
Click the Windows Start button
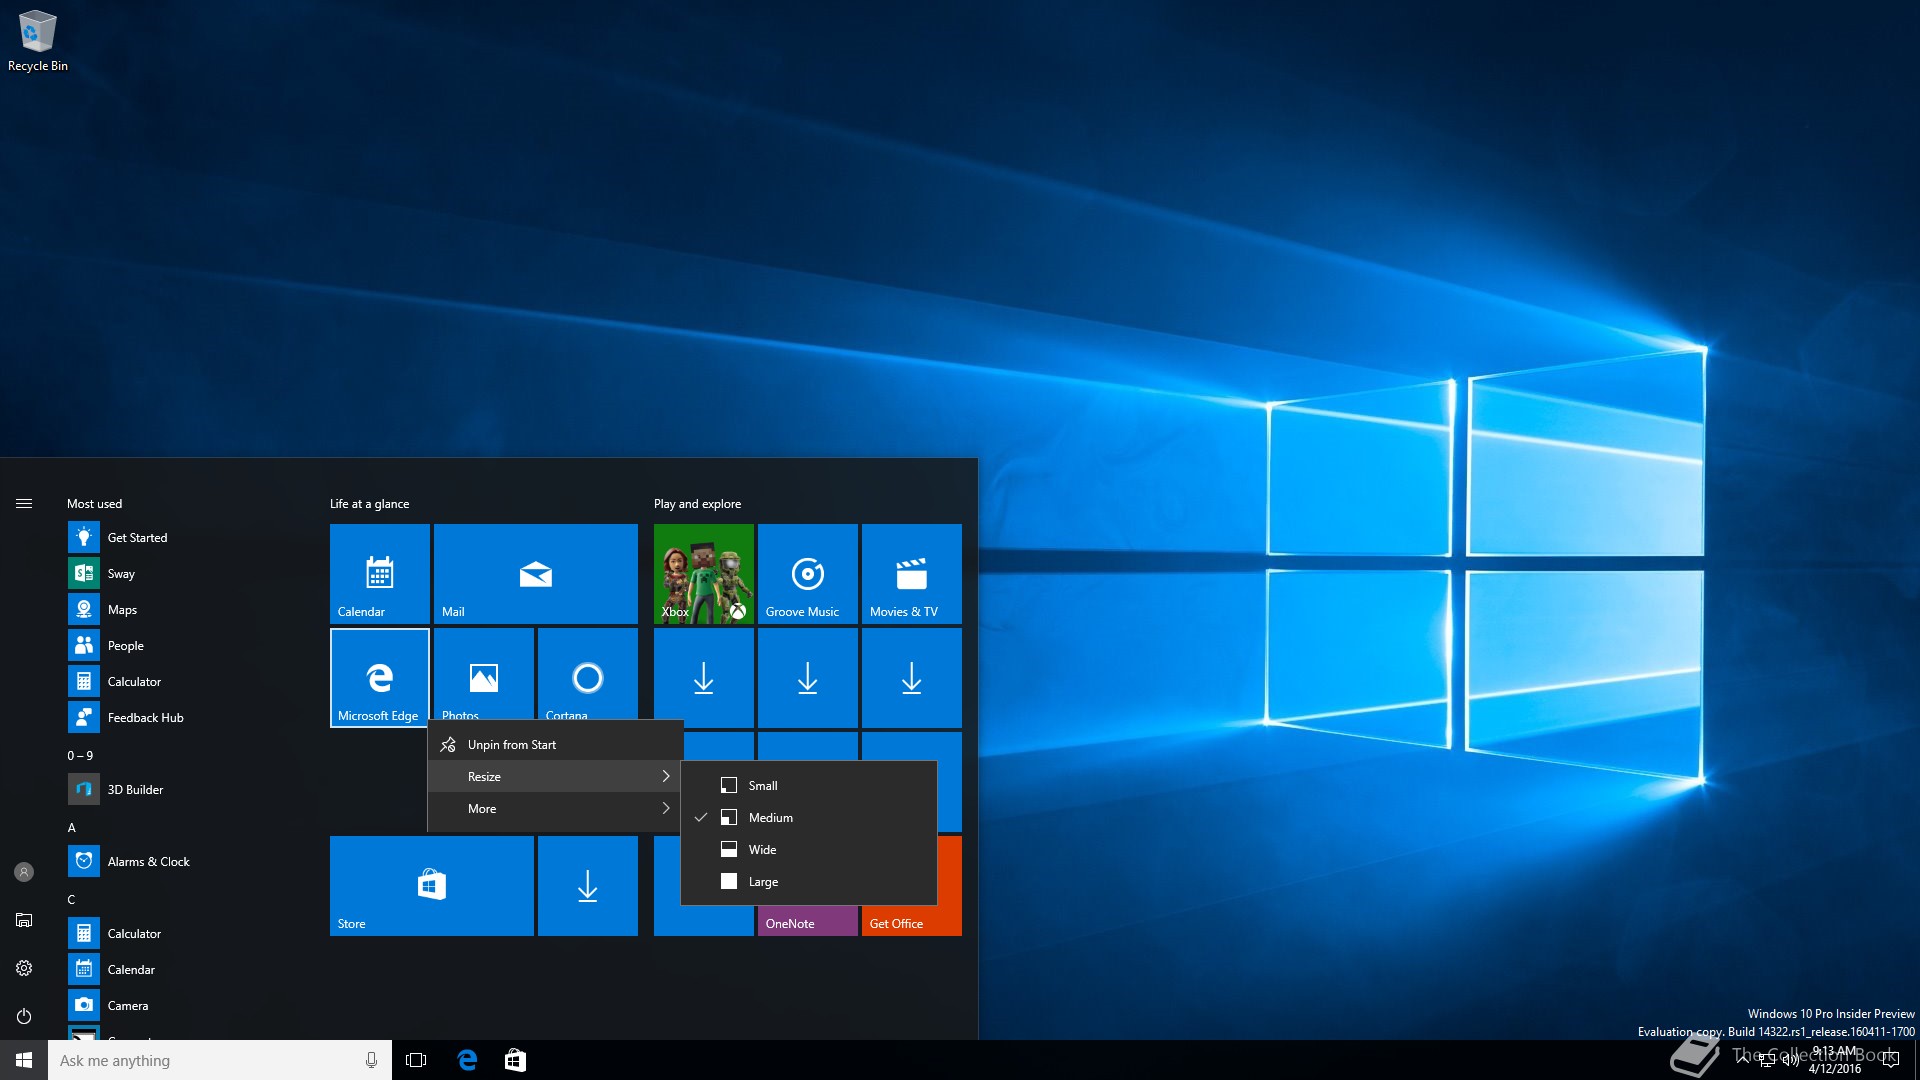pyautogui.click(x=24, y=1060)
